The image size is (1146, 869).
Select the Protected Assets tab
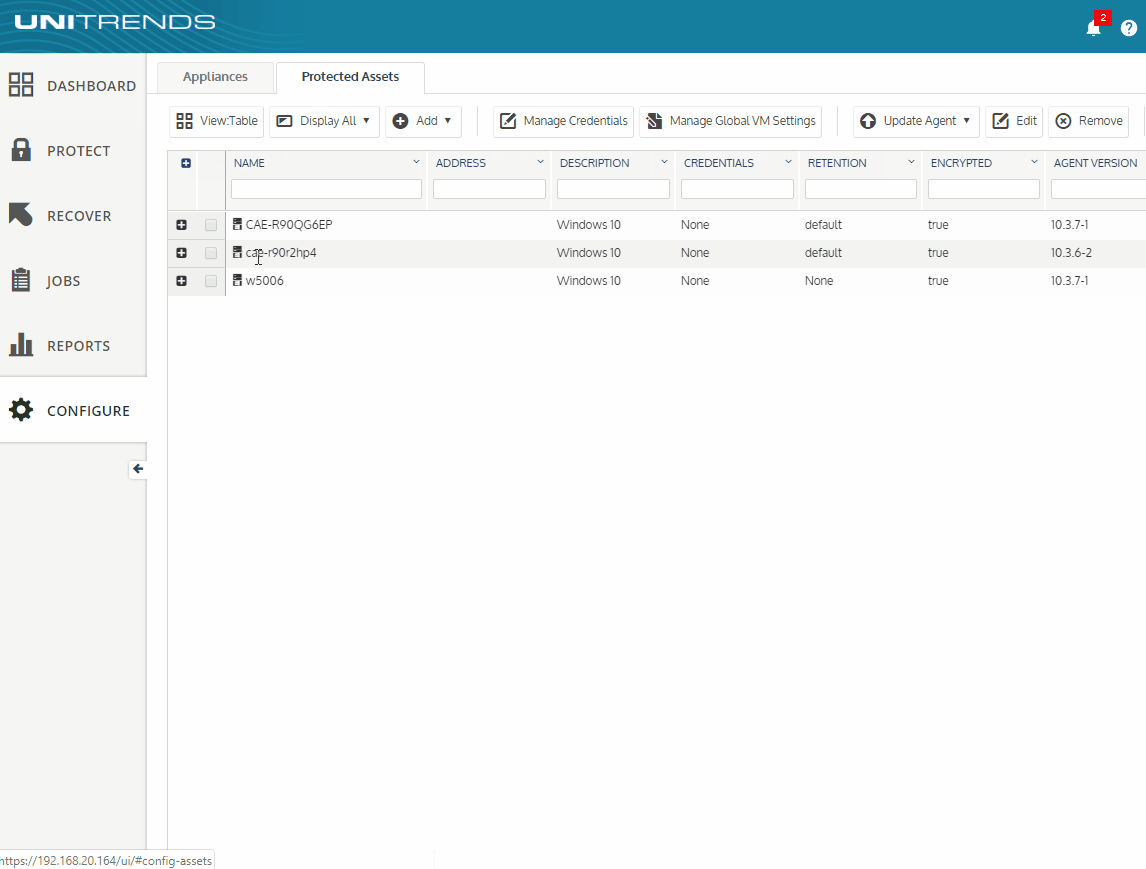350,77
